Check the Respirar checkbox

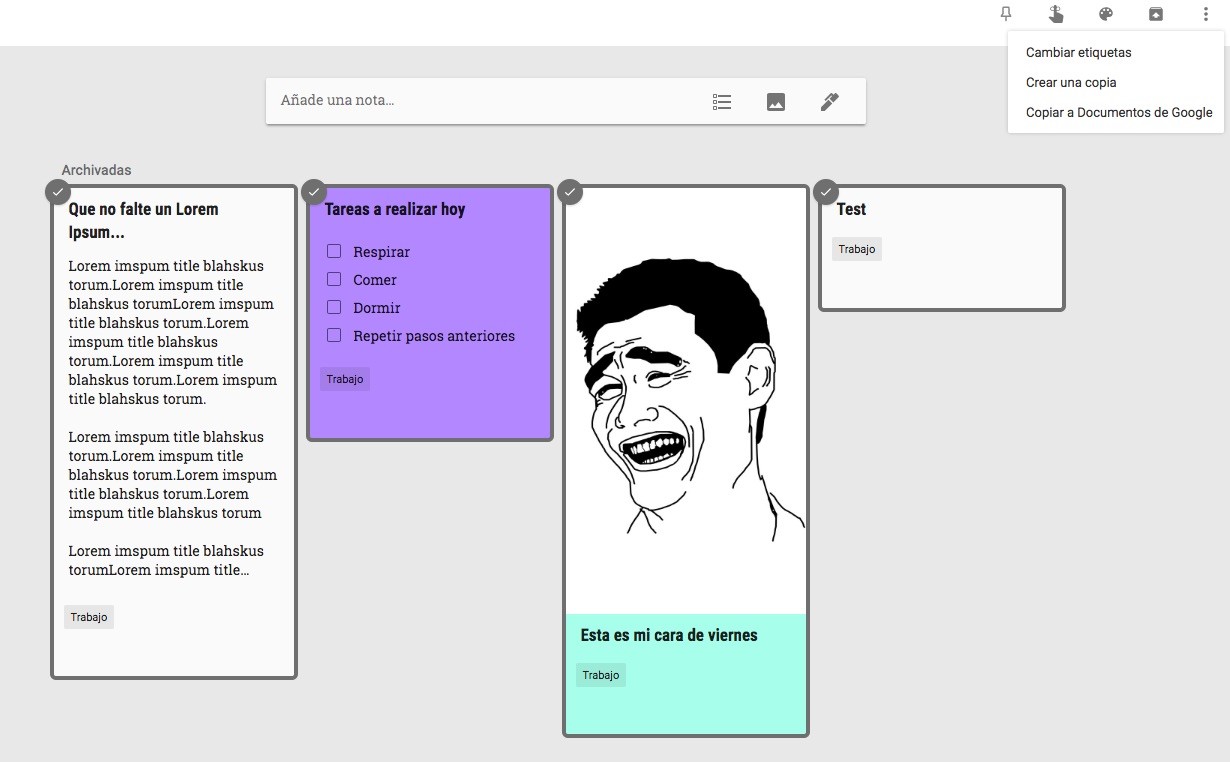[x=334, y=251]
